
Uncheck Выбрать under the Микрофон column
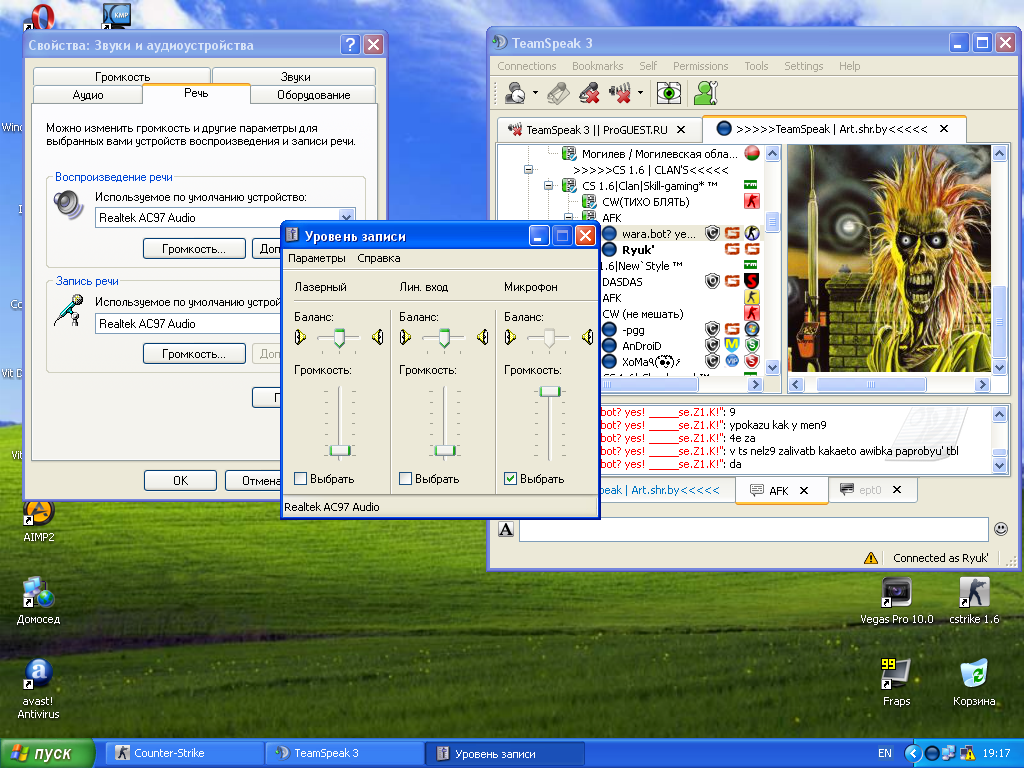(511, 479)
